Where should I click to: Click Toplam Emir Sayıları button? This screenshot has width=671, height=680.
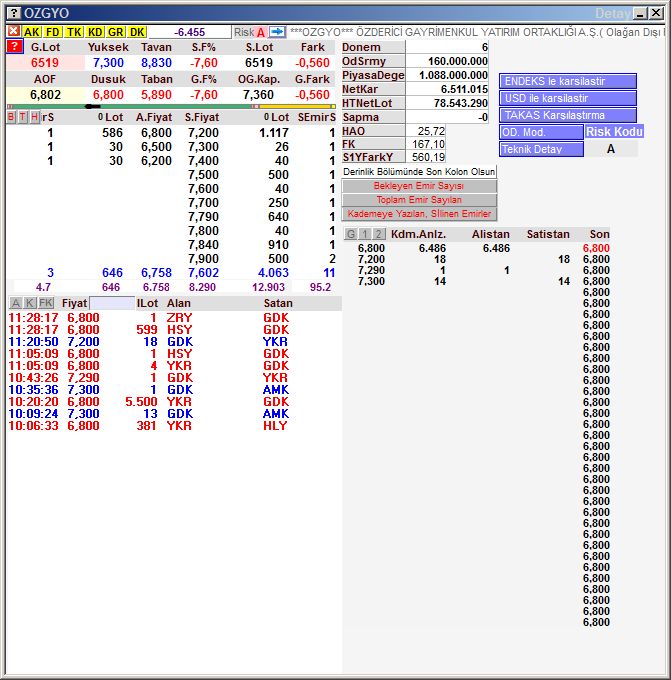tap(419, 199)
